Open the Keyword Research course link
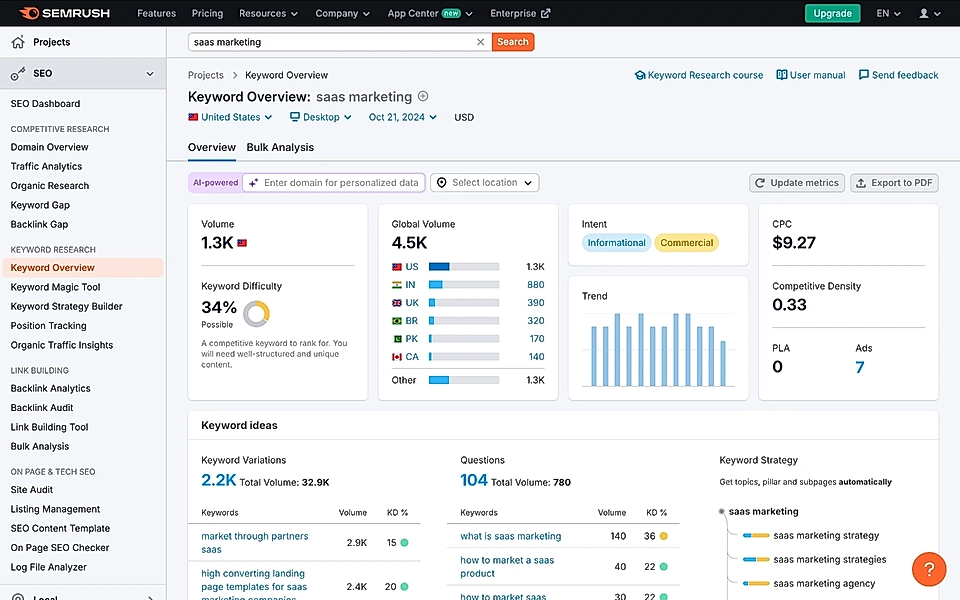Image resolution: width=960 pixels, height=600 pixels. click(x=699, y=74)
